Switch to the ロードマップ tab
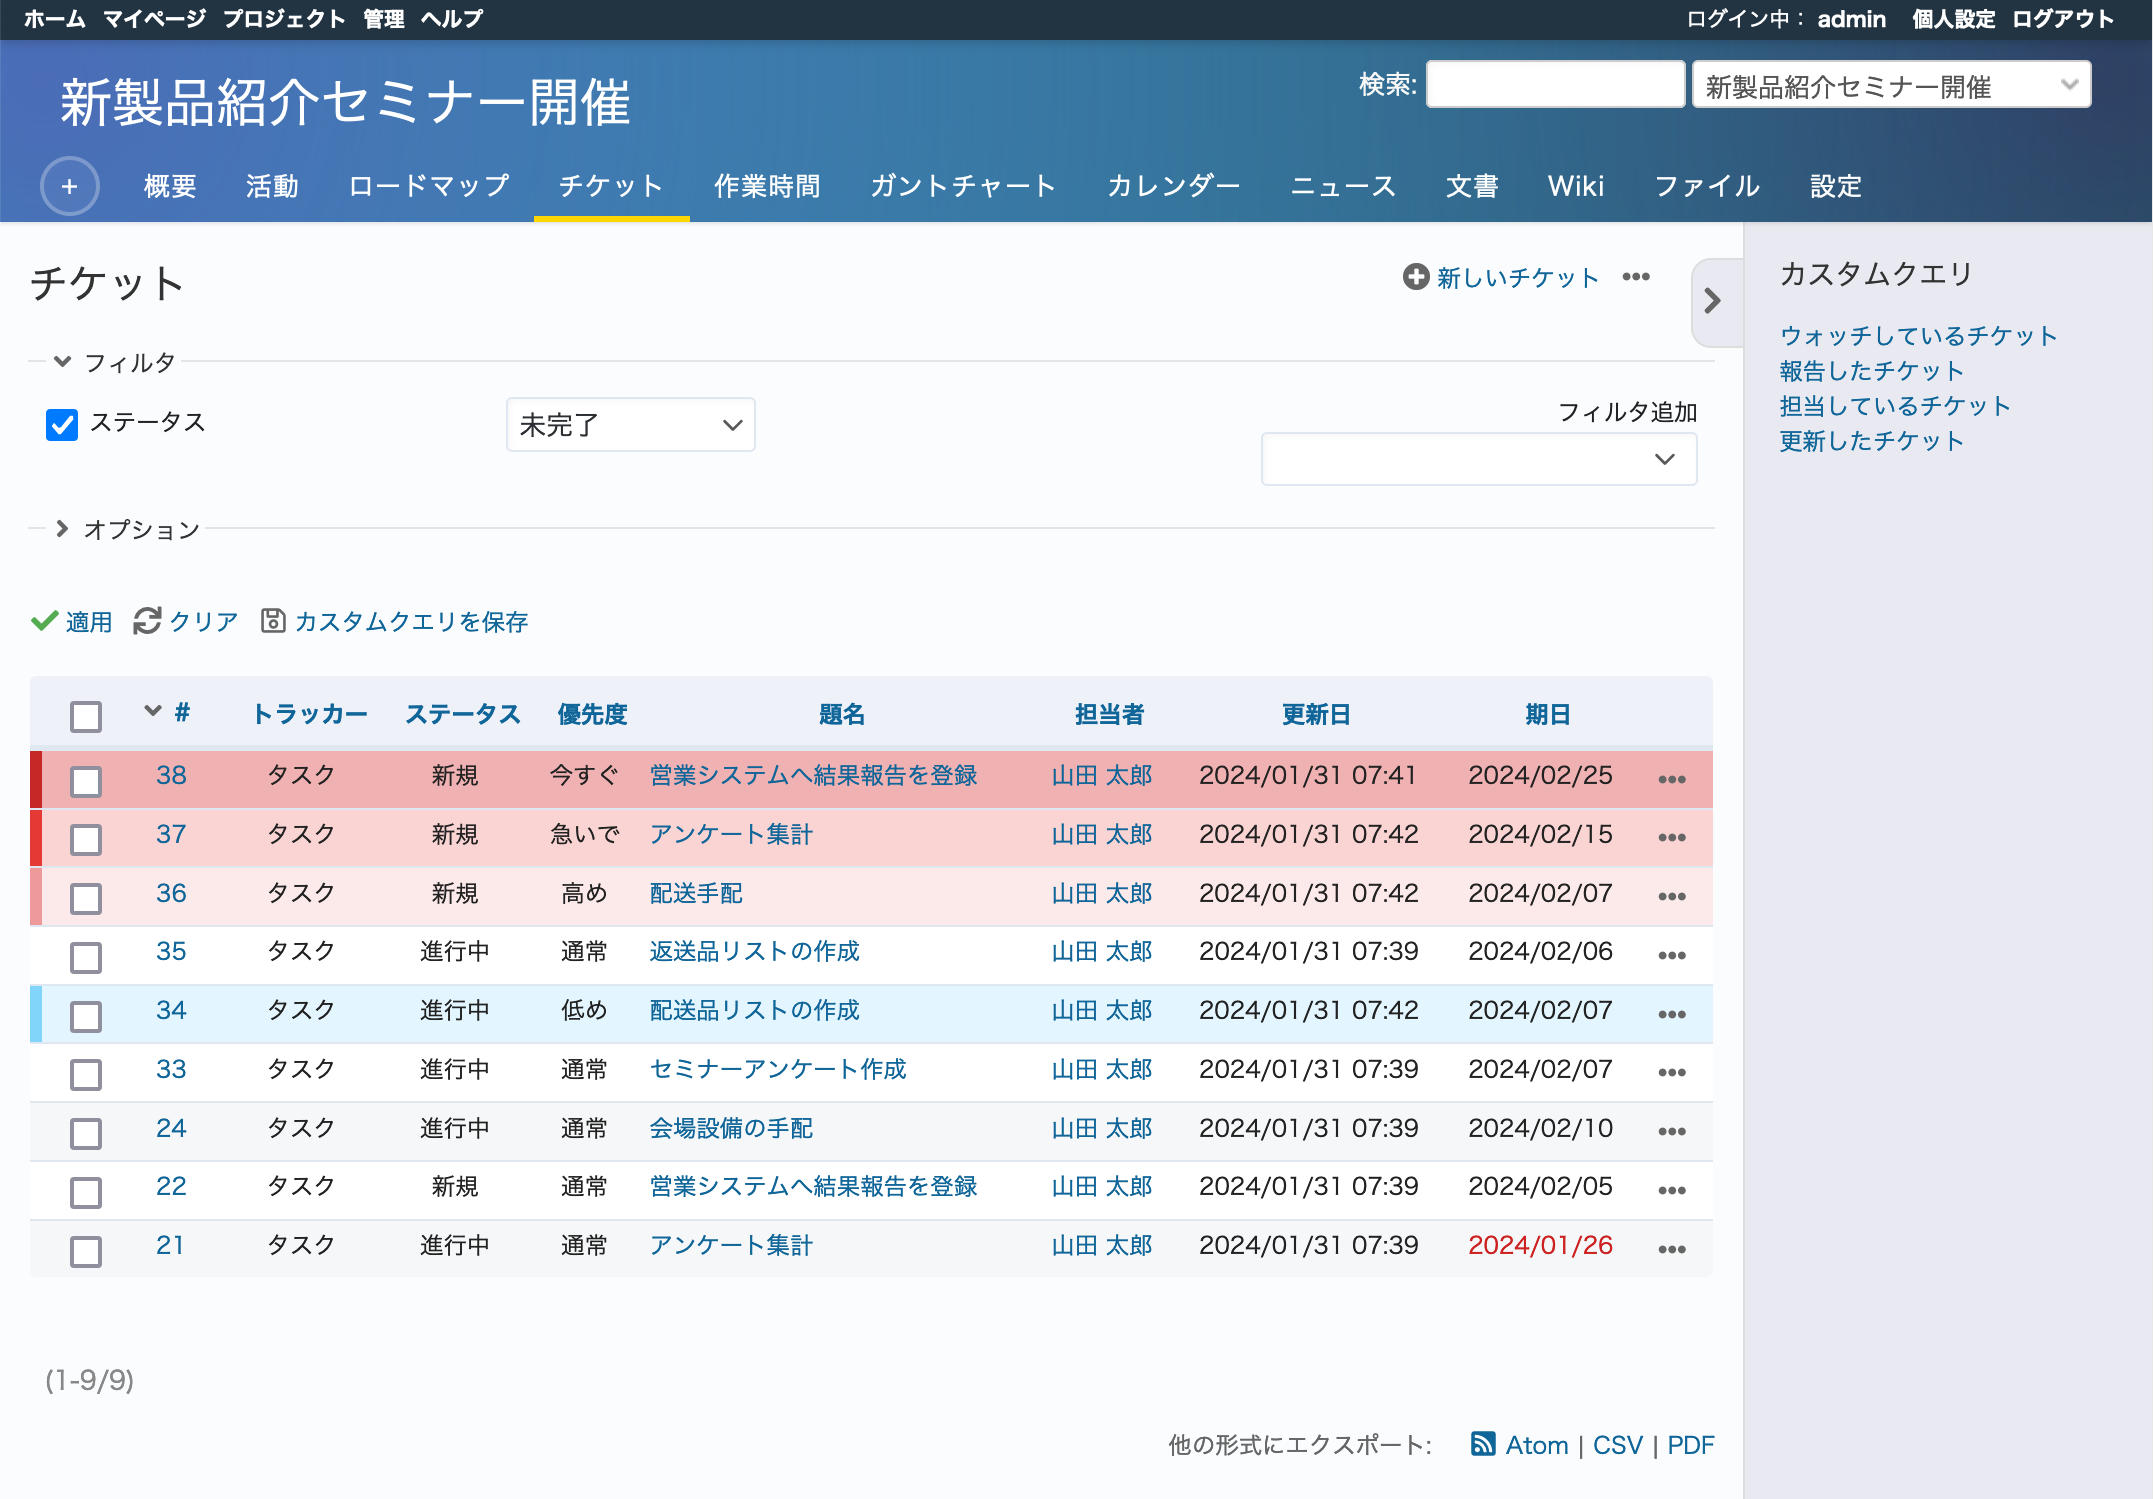This screenshot has height=1499, width=2153. [429, 186]
